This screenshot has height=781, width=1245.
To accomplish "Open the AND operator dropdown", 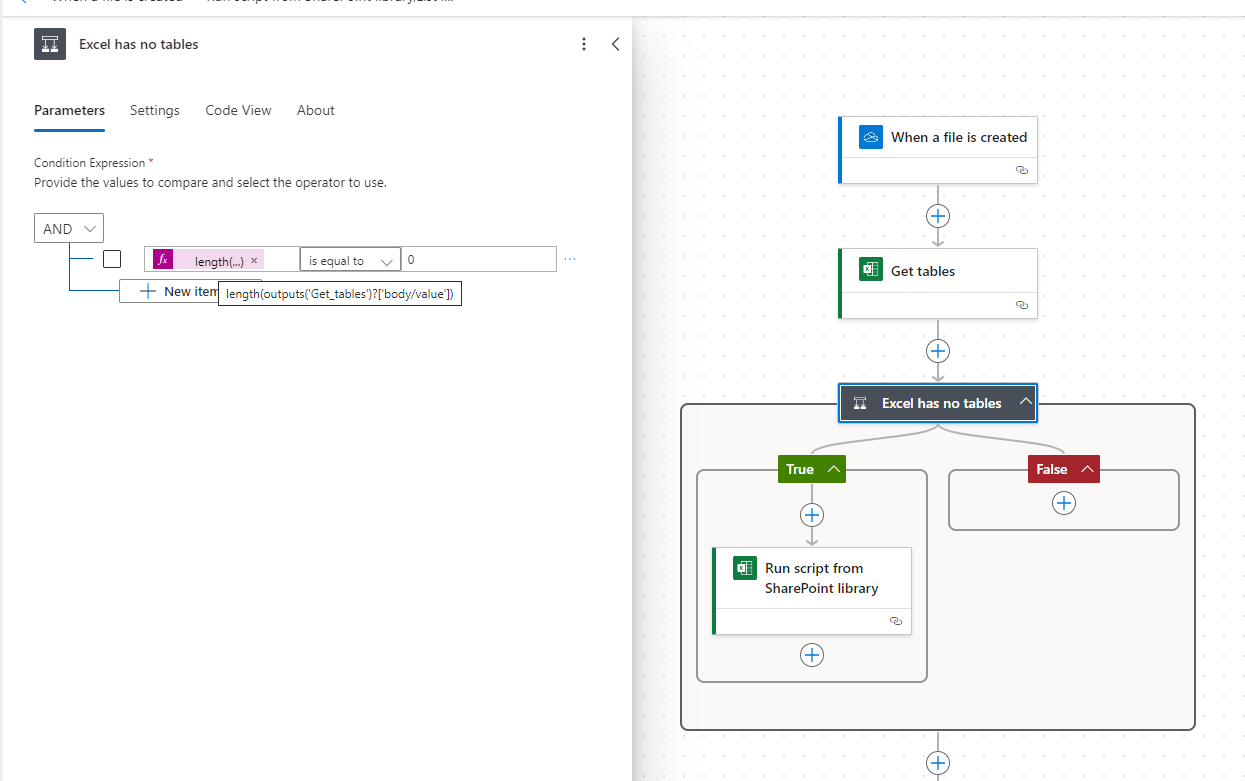I will point(69,229).
